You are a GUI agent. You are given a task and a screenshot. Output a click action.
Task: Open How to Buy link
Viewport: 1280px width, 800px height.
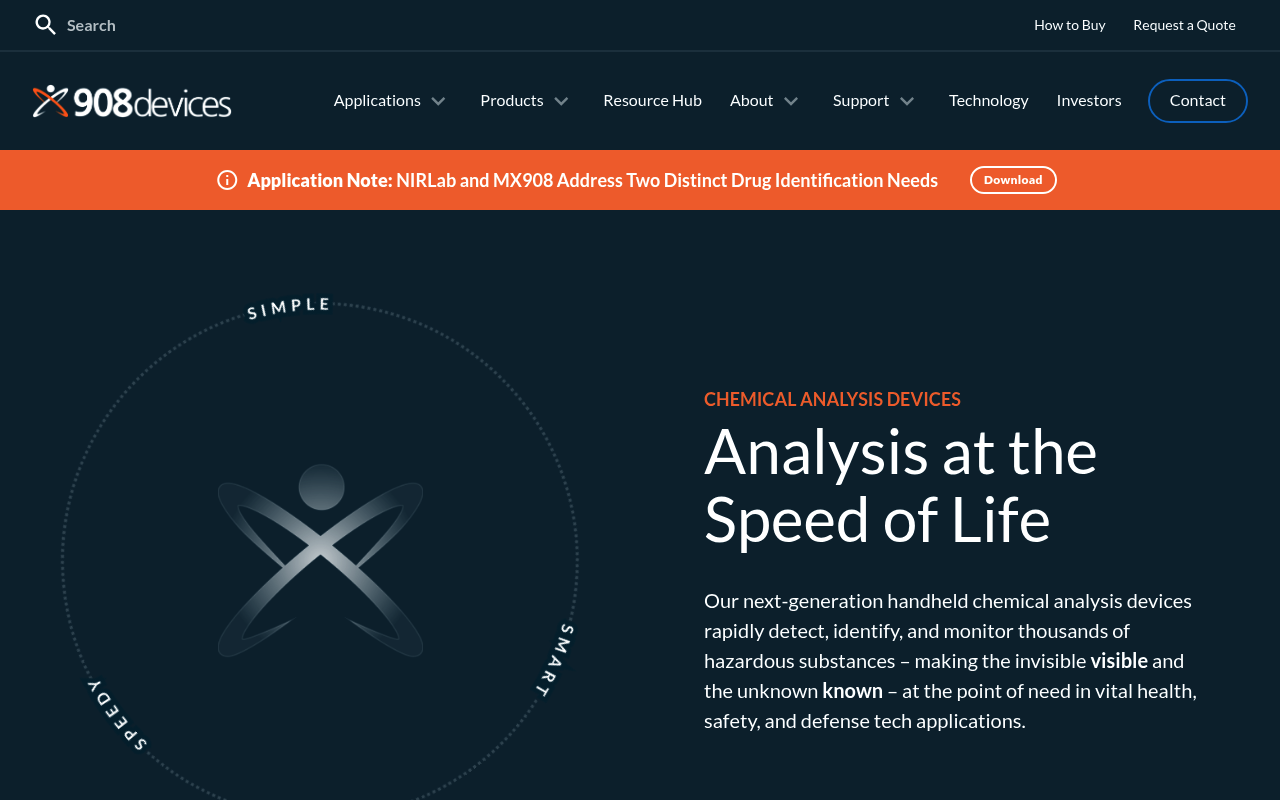click(x=1070, y=25)
